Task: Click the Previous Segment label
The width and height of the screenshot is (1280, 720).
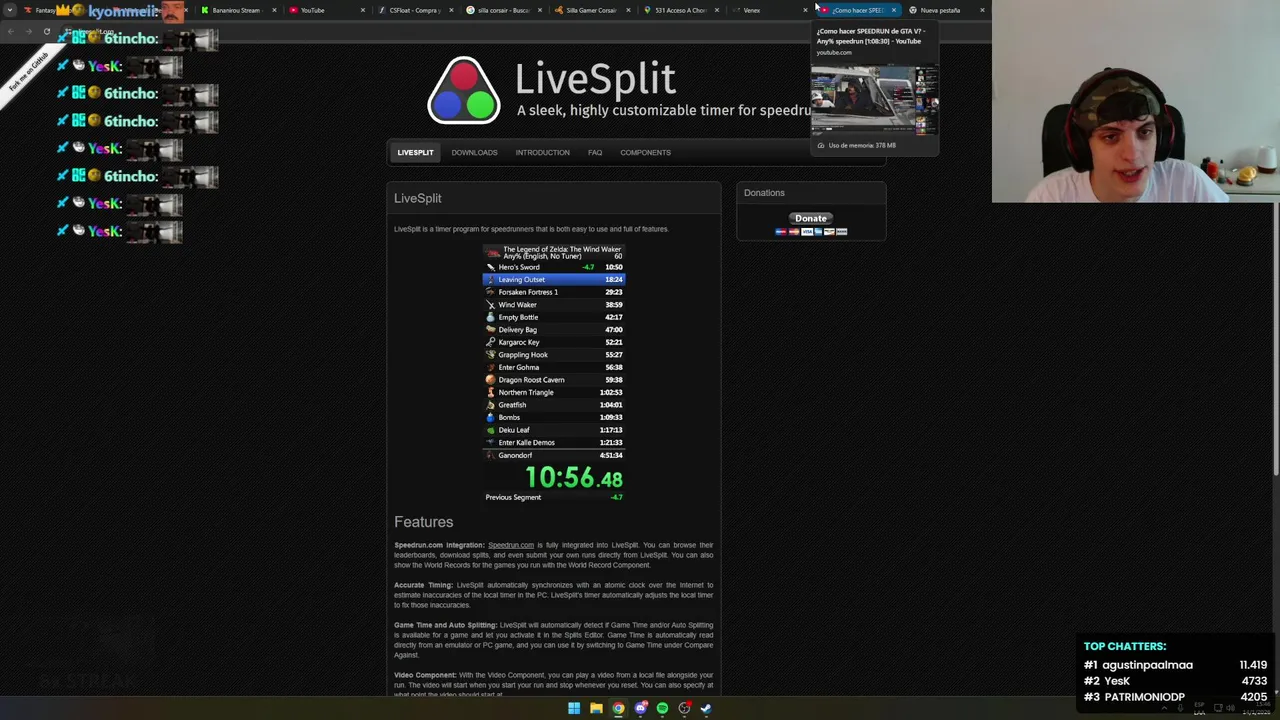Action: click(x=513, y=497)
